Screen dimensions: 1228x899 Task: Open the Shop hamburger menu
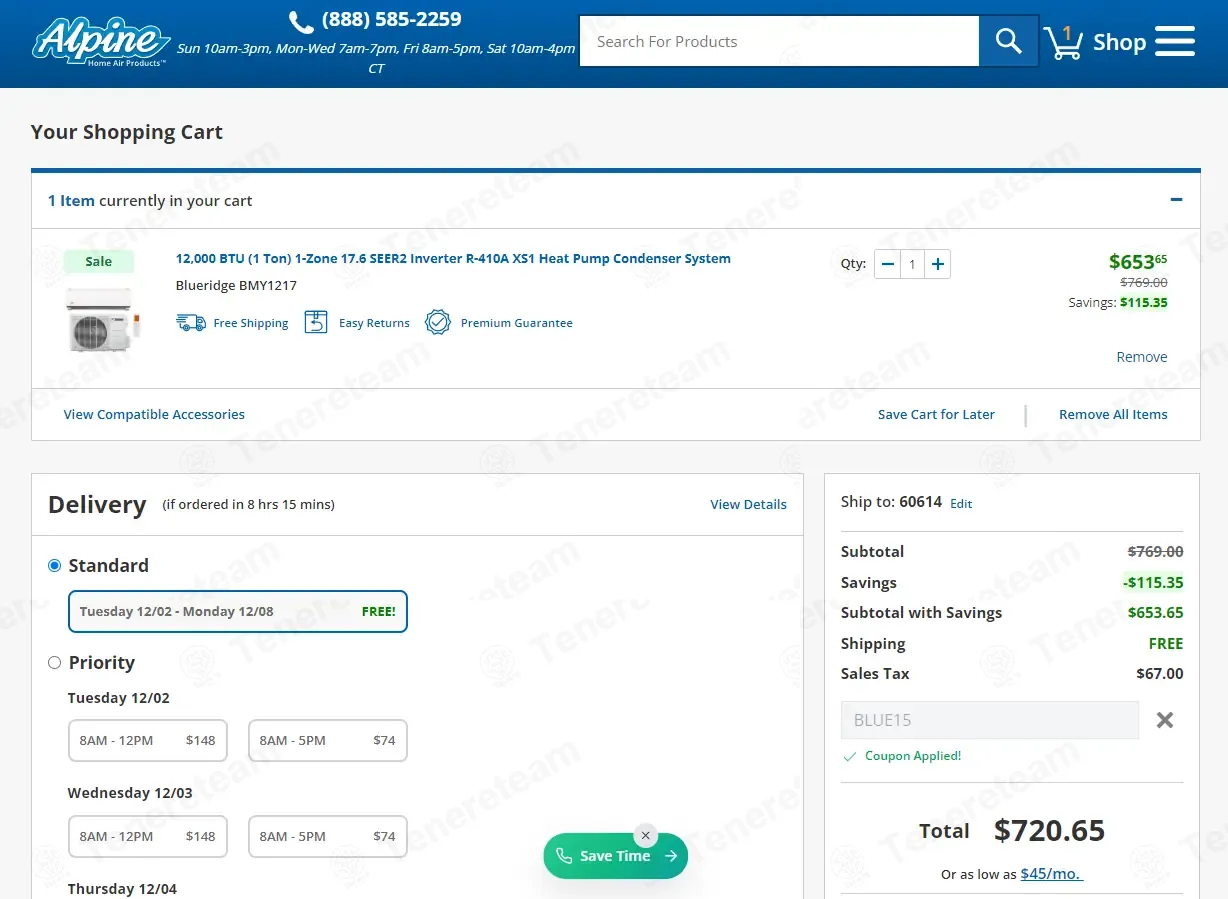click(1174, 42)
